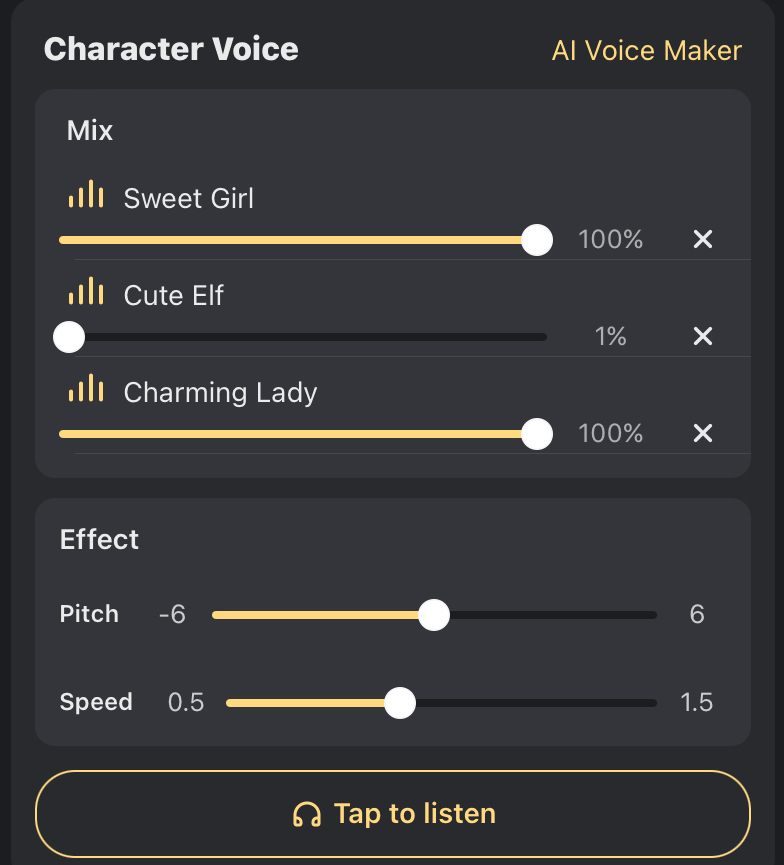Open the AI Voice Maker link
The image size is (784, 865).
coord(646,50)
